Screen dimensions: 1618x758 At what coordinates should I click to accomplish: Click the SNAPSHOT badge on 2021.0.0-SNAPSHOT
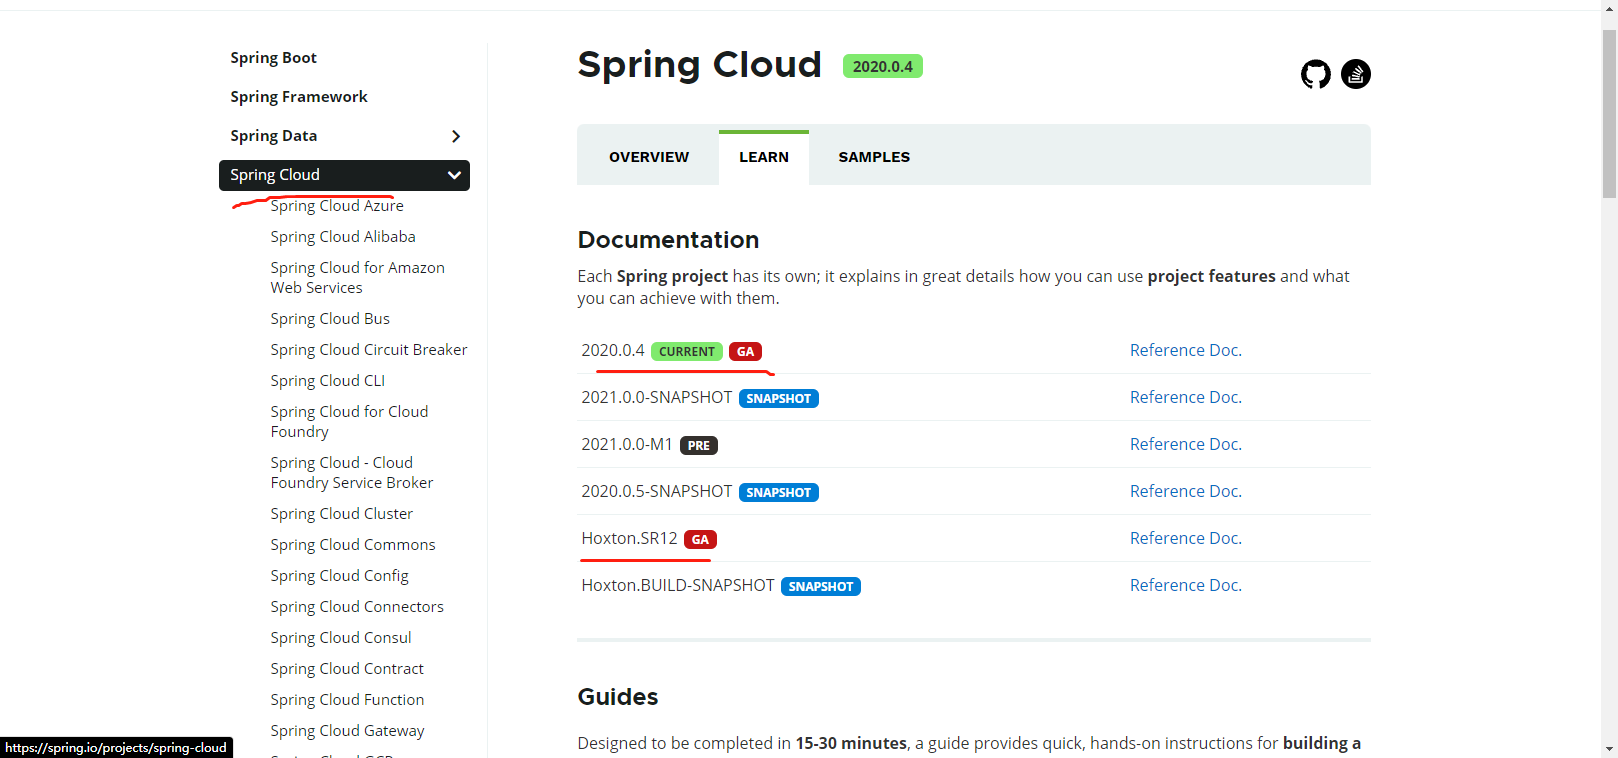779,398
